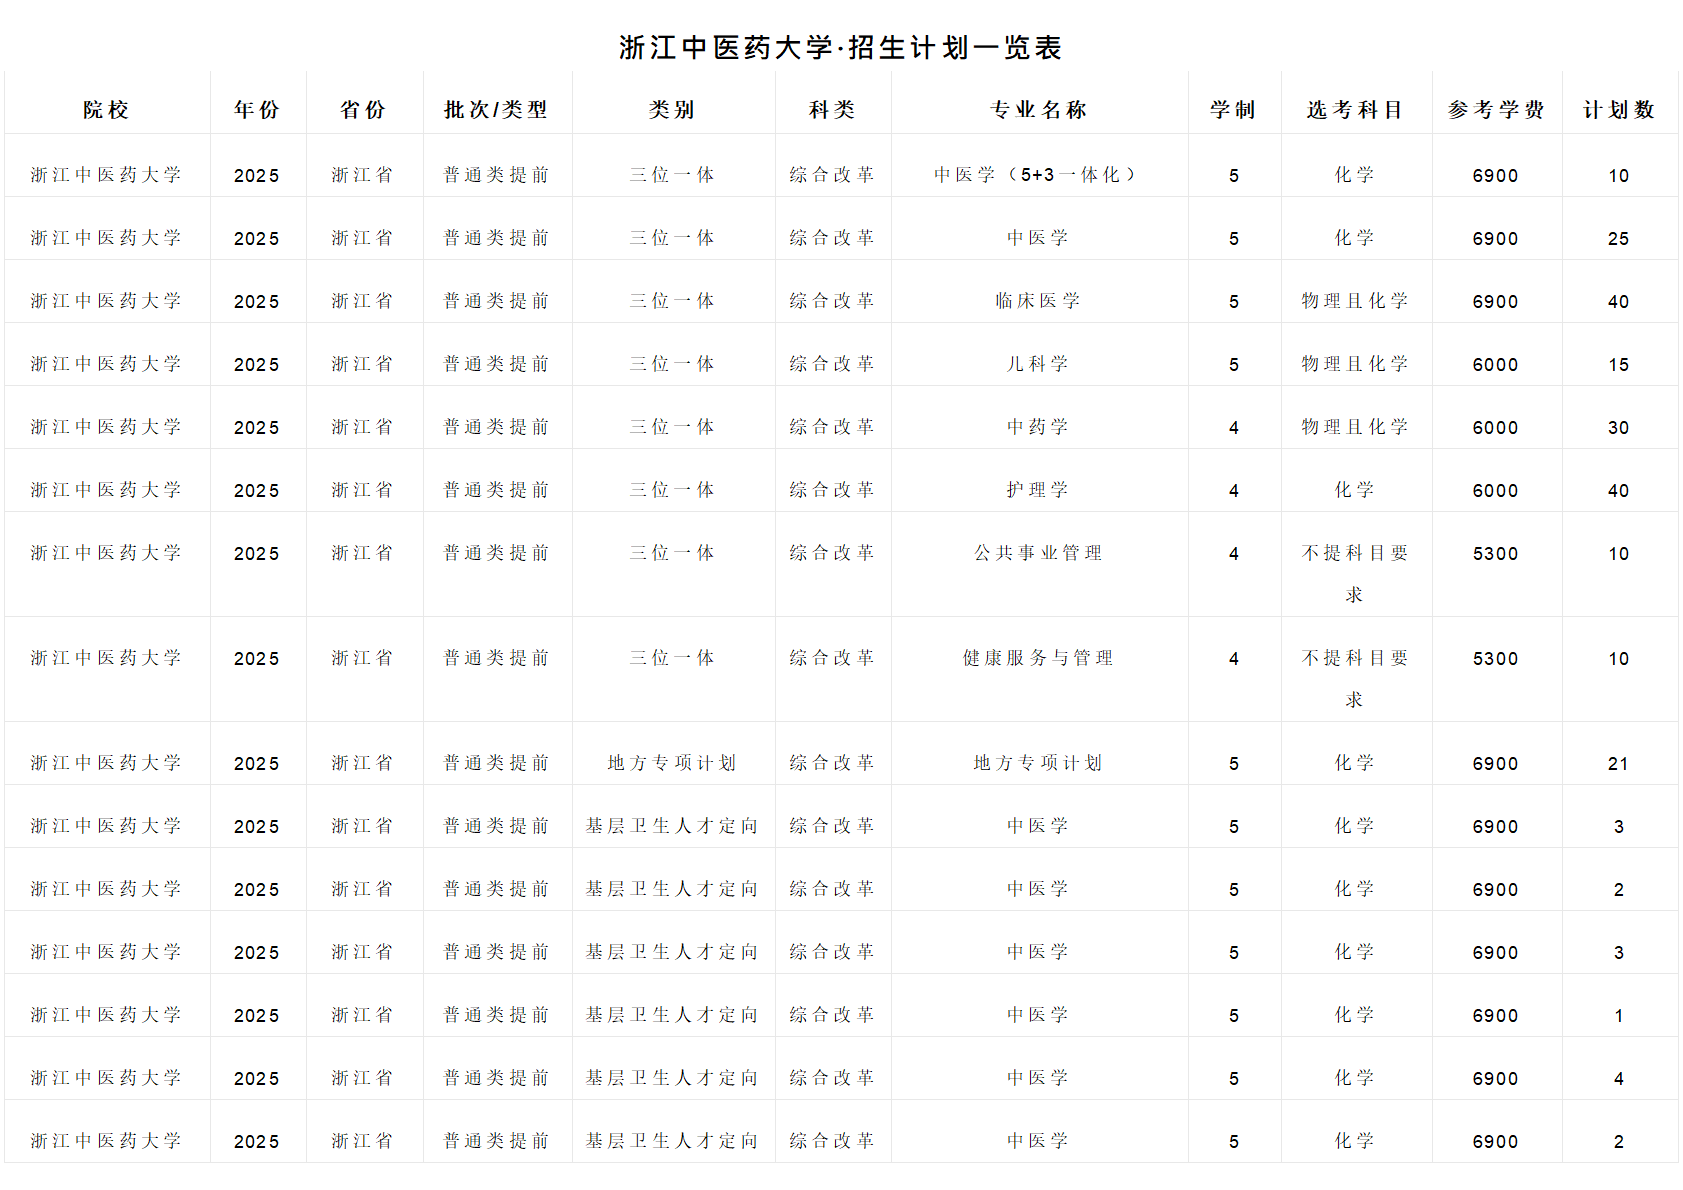The height and width of the screenshot is (1190, 1683).
Task: Click the 参考学费 column header
Action: [x=1496, y=110]
